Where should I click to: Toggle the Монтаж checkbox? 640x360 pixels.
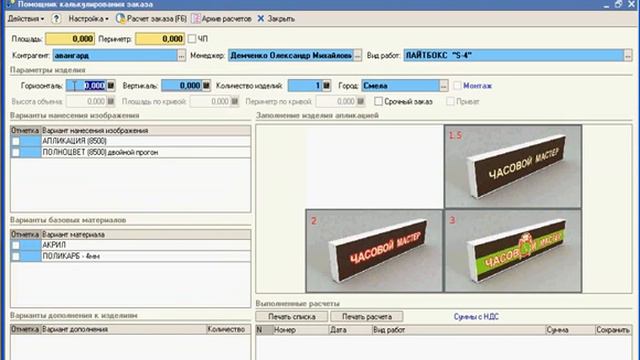pyautogui.click(x=457, y=86)
